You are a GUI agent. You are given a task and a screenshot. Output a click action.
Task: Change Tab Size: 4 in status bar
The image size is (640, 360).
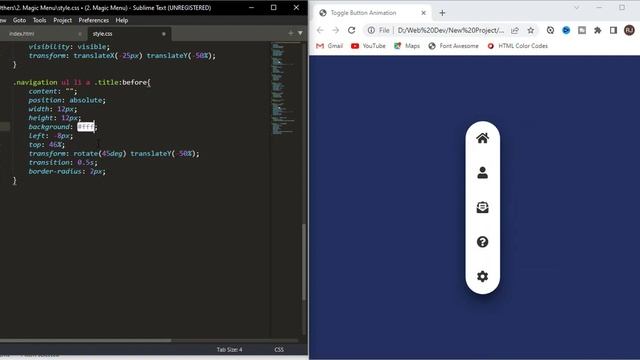(x=229, y=350)
